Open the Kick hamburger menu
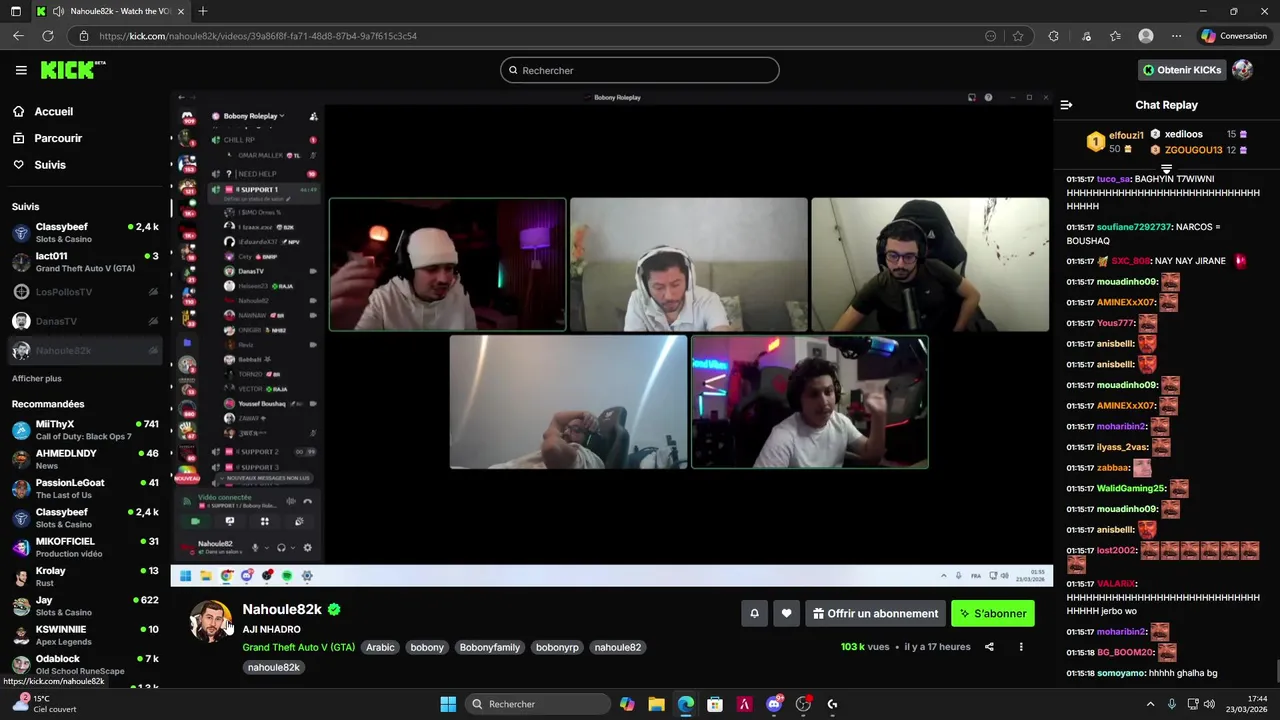The width and height of the screenshot is (1280, 720). pyautogui.click(x=21, y=70)
